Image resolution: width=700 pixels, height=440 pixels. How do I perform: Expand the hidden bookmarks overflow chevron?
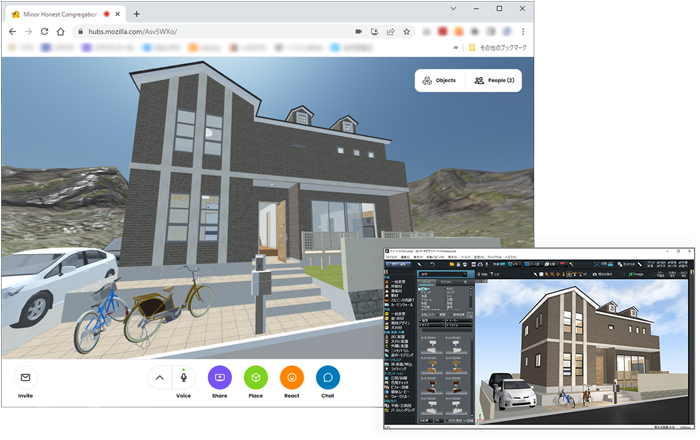pyautogui.click(x=456, y=47)
